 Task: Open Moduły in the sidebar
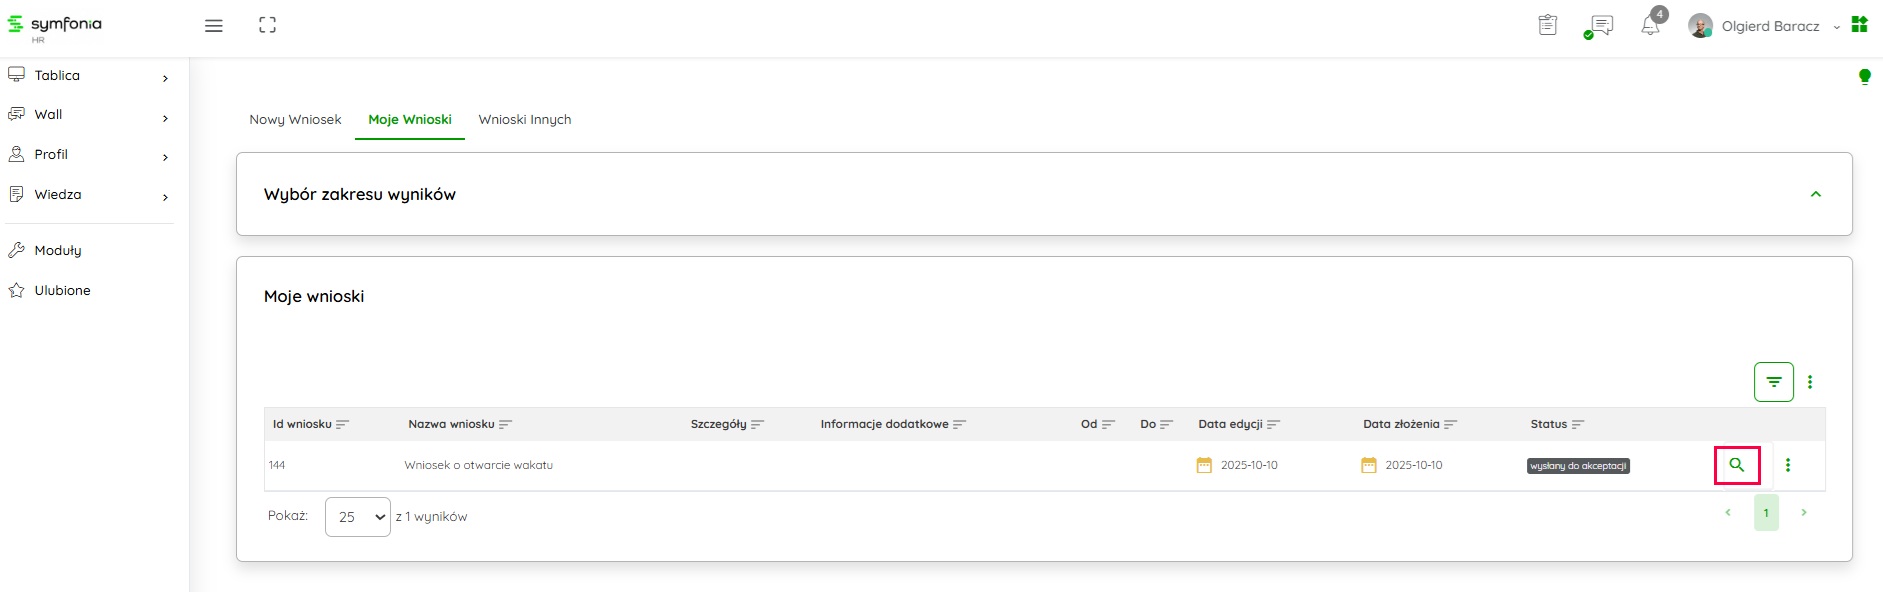[x=58, y=251]
